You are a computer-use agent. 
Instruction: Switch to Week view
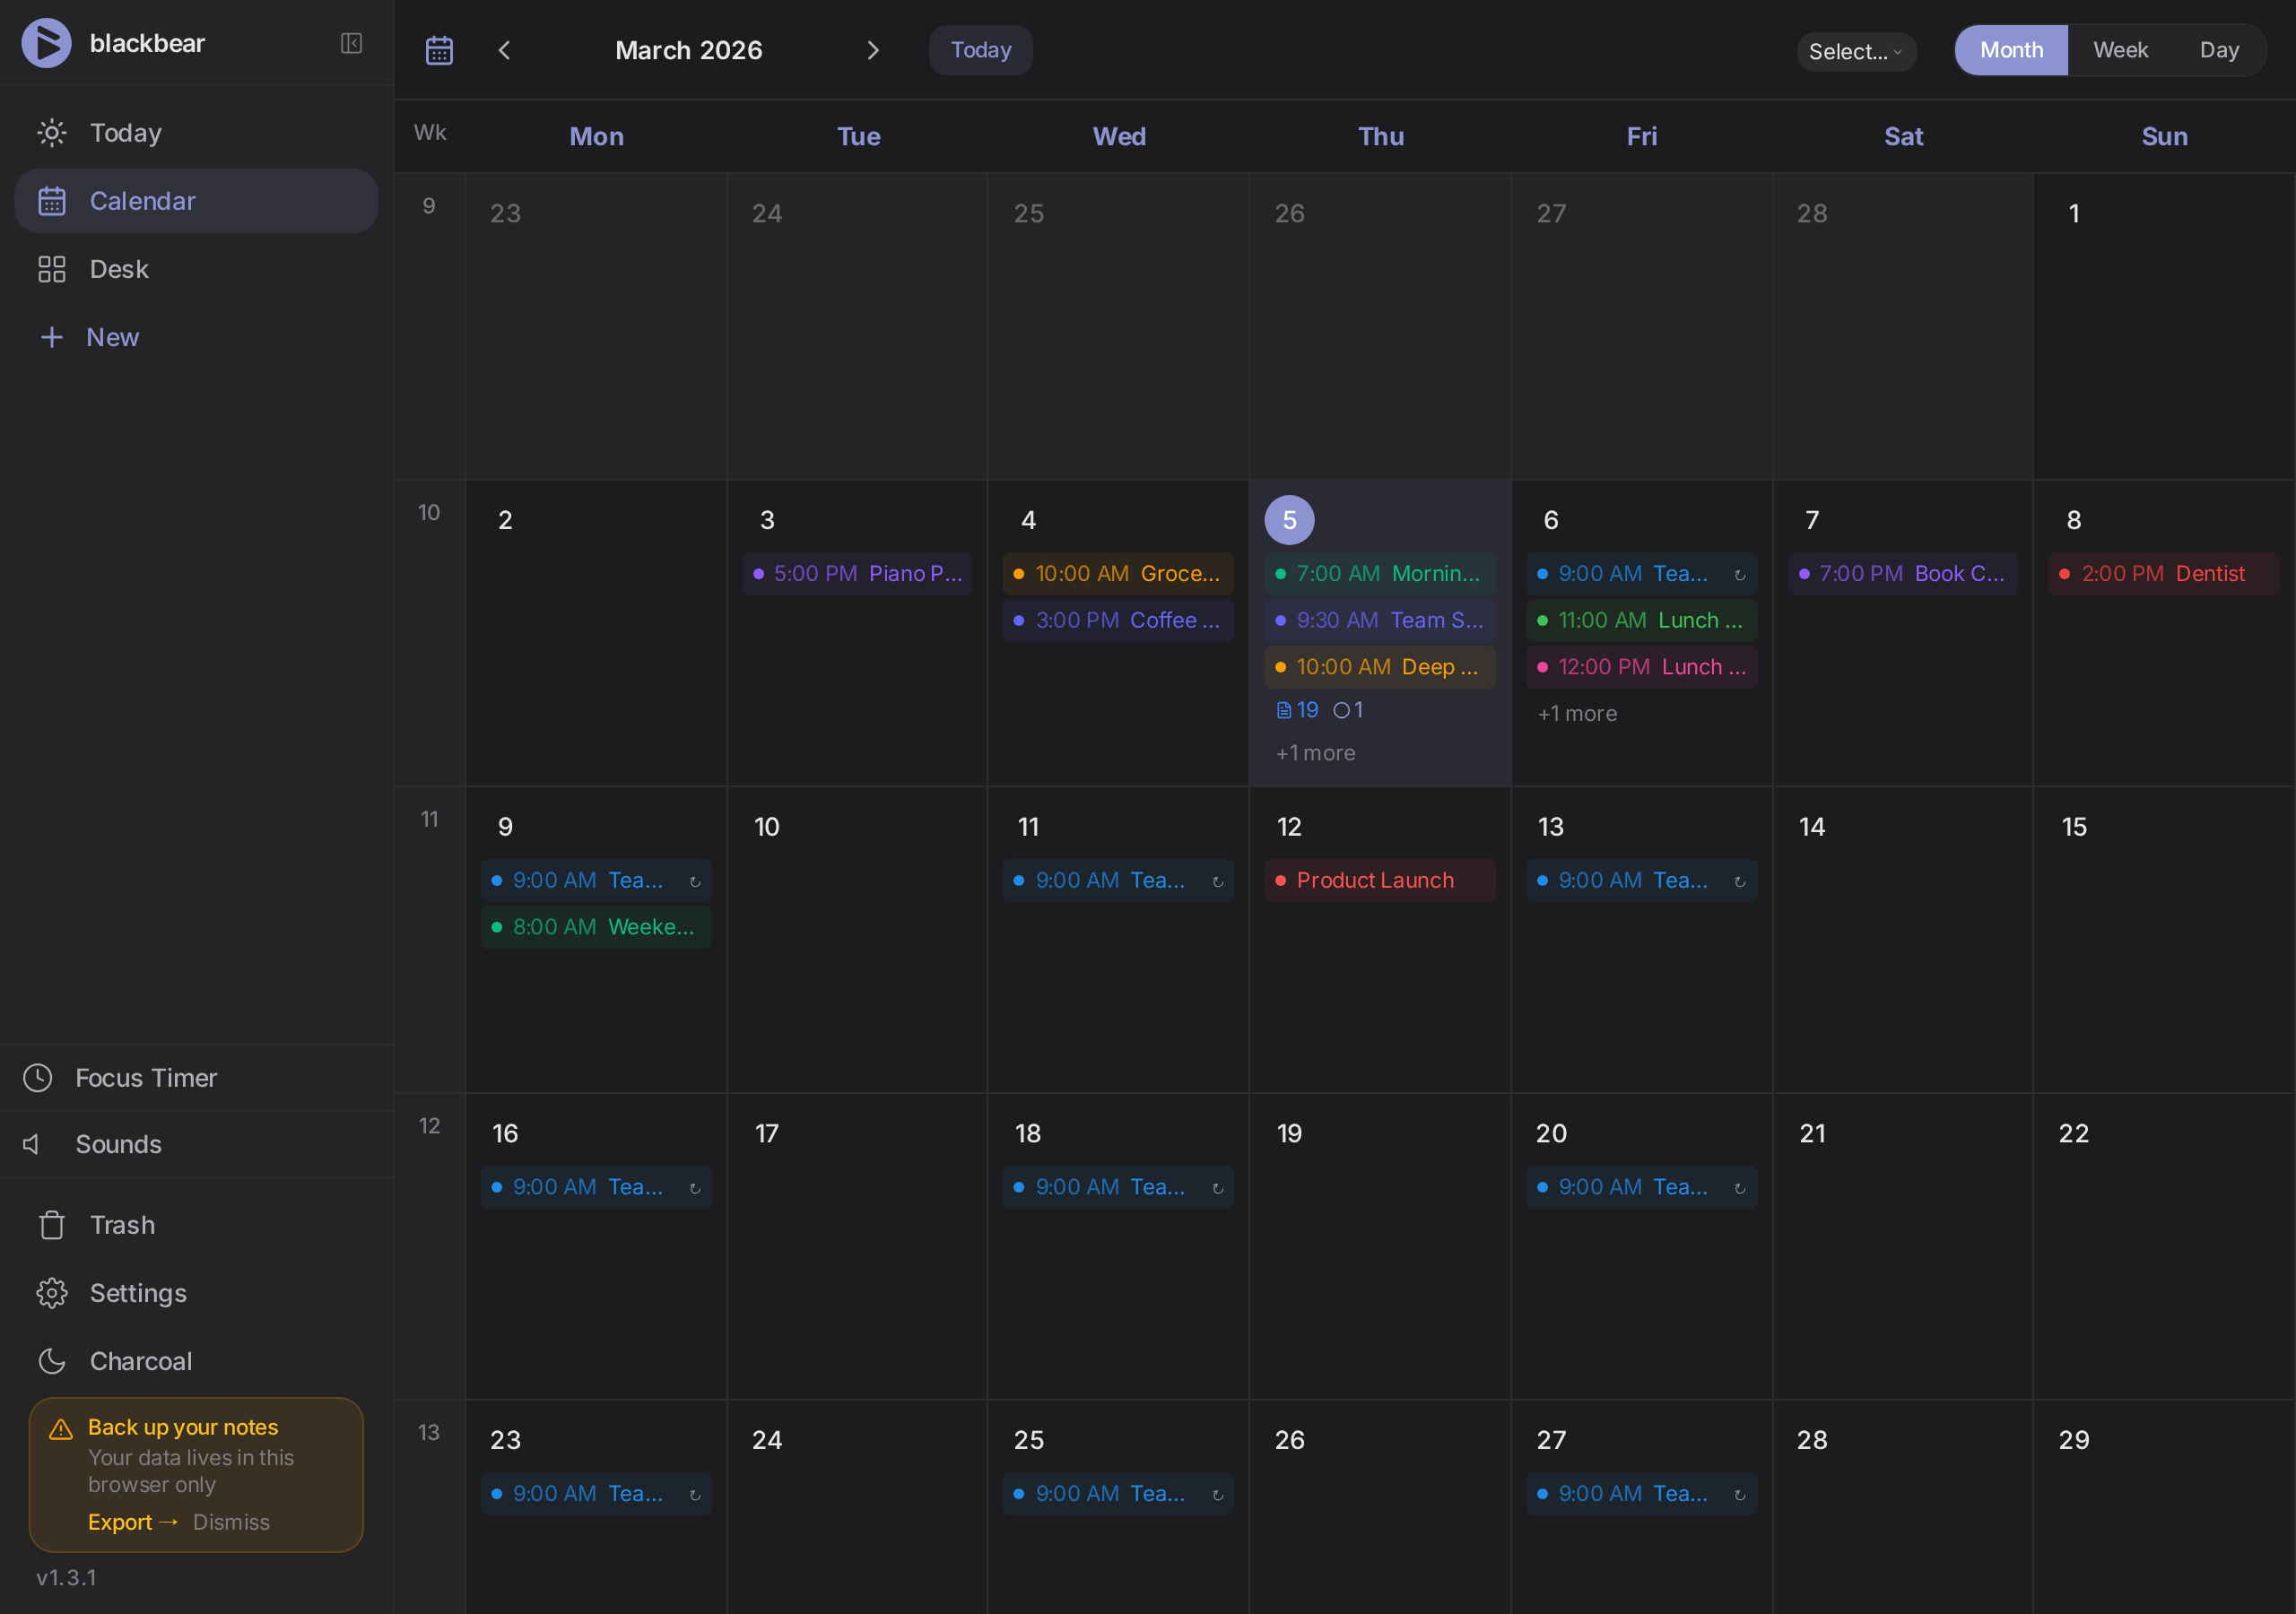[2120, 49]
